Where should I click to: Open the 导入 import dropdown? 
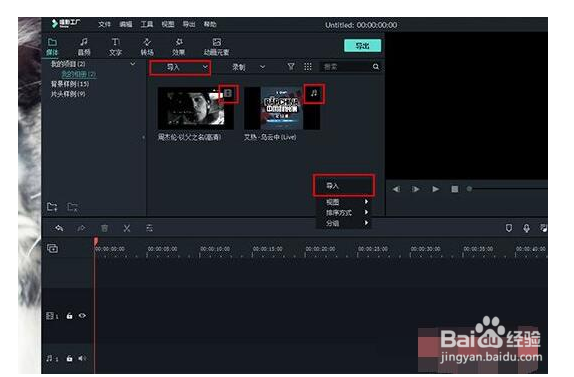coord(180,67)
